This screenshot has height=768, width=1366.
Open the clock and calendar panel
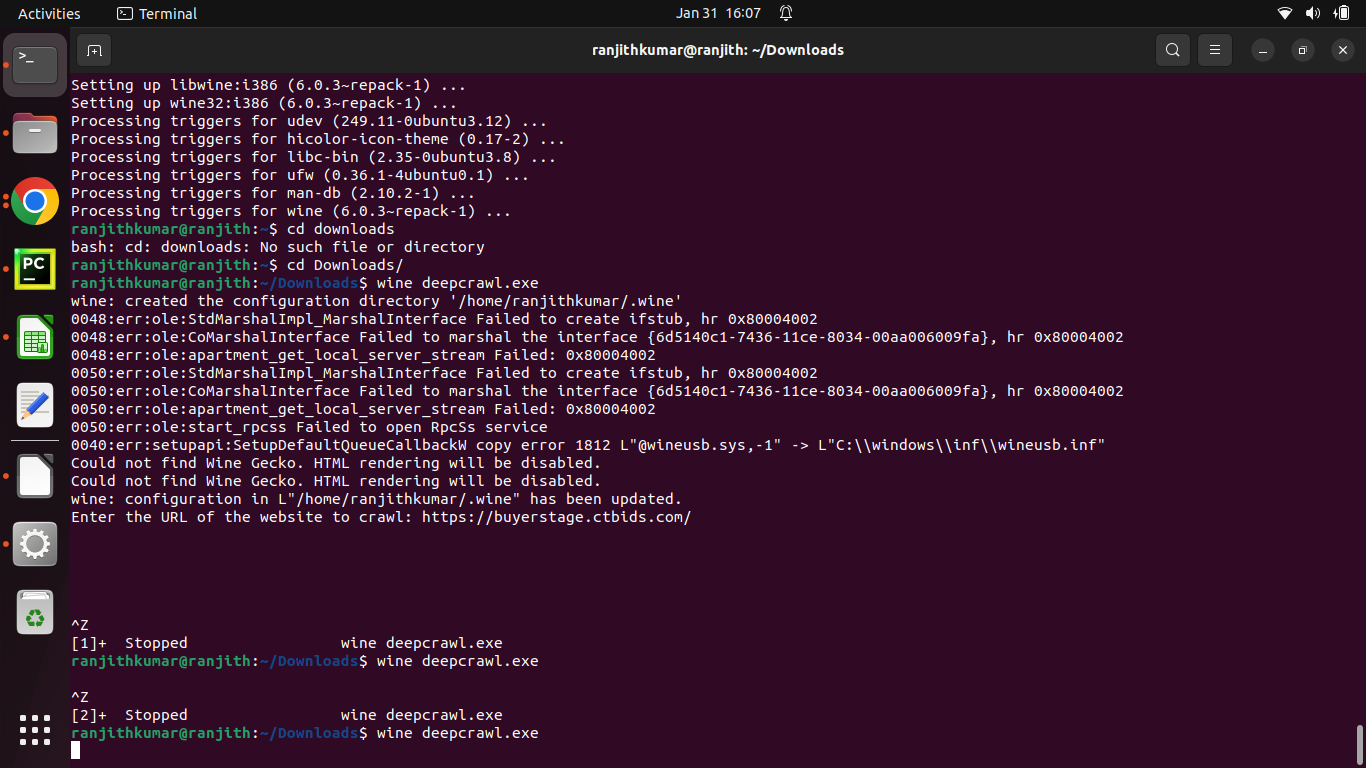coord(718,13)
